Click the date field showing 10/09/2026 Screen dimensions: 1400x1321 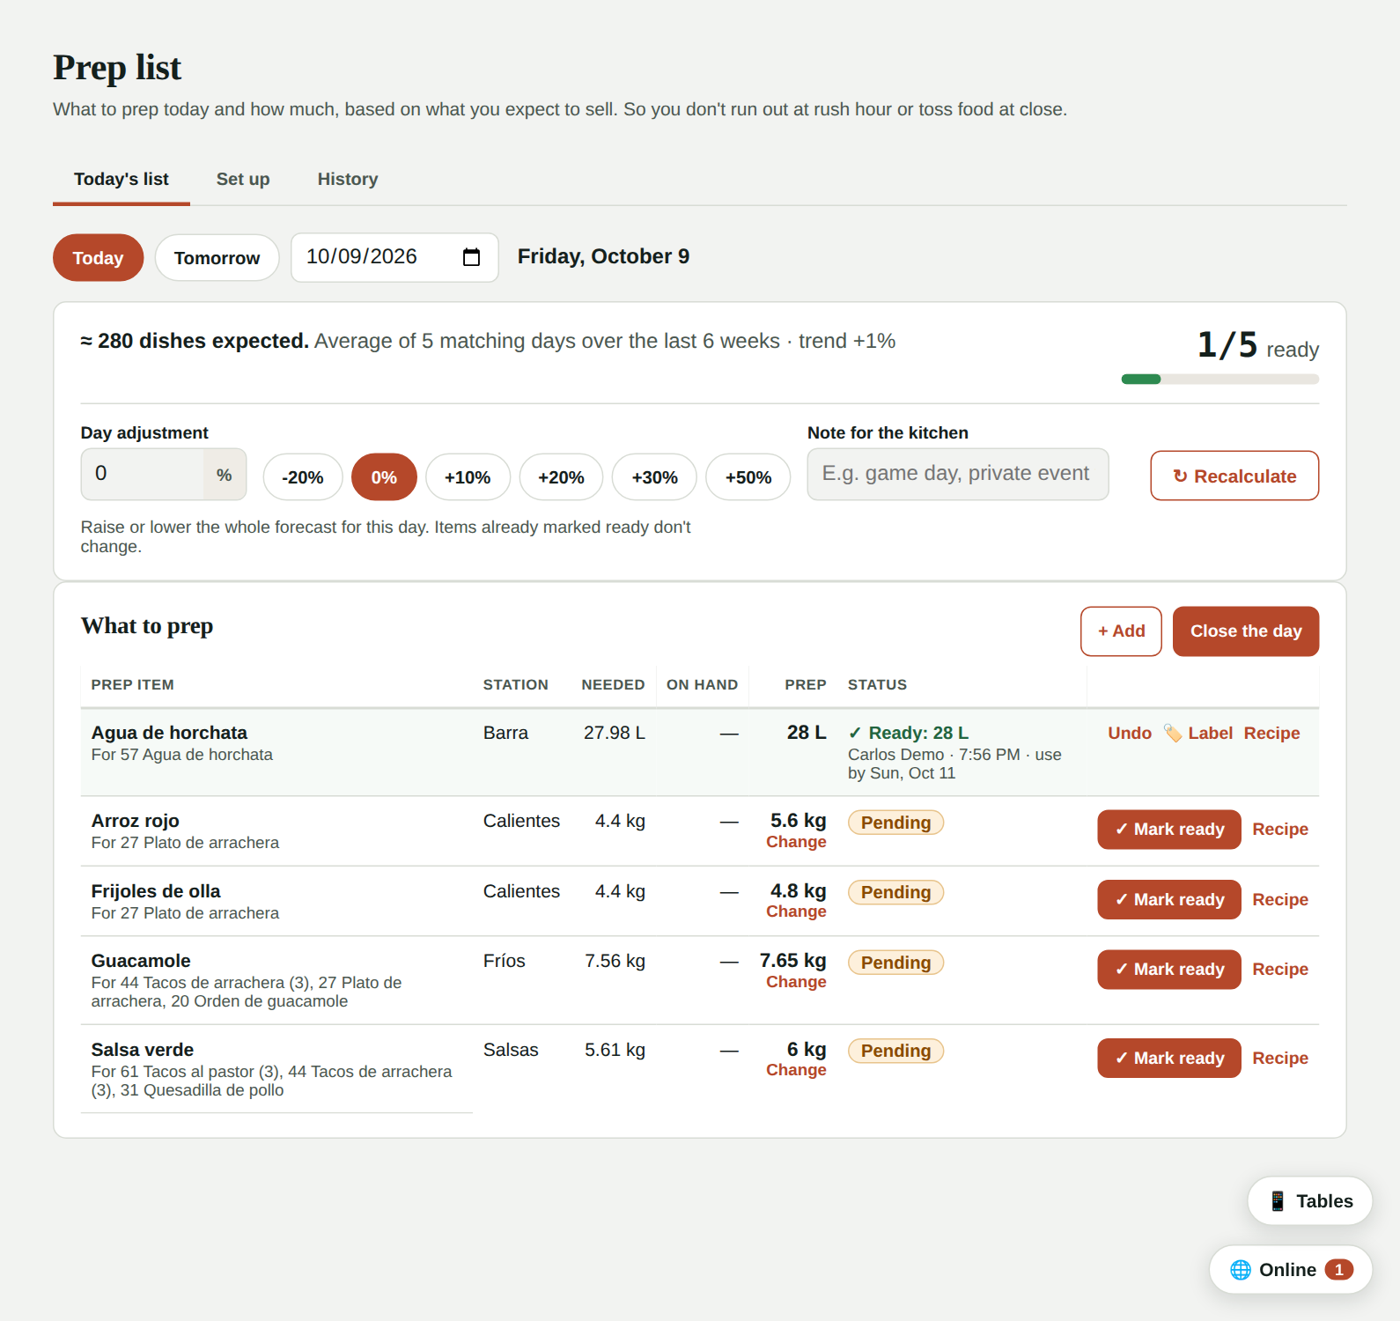tap(395, 257)
